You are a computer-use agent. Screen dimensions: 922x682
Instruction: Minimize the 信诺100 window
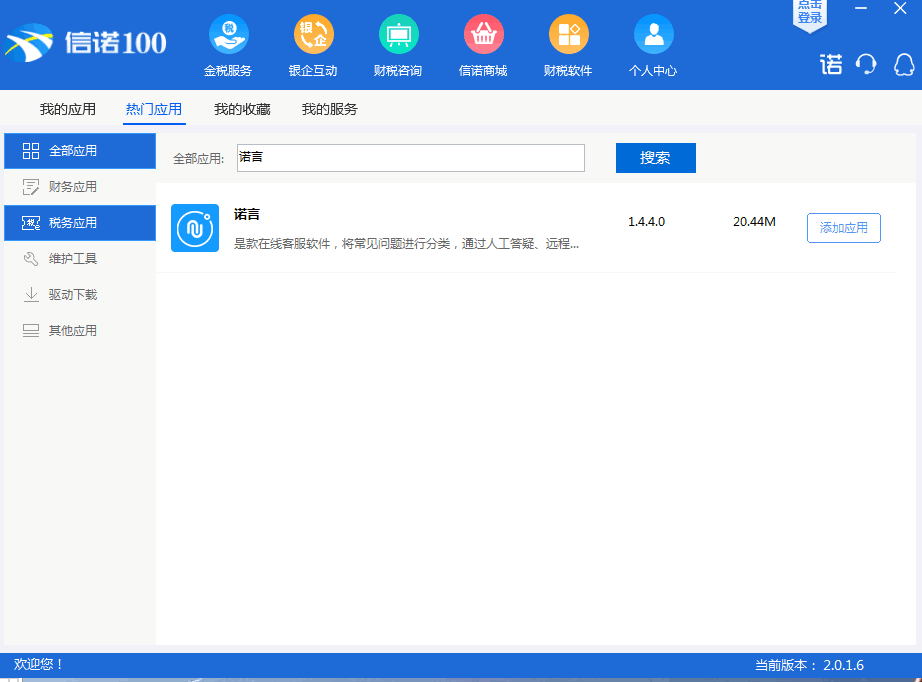click(x=861, y=8)
